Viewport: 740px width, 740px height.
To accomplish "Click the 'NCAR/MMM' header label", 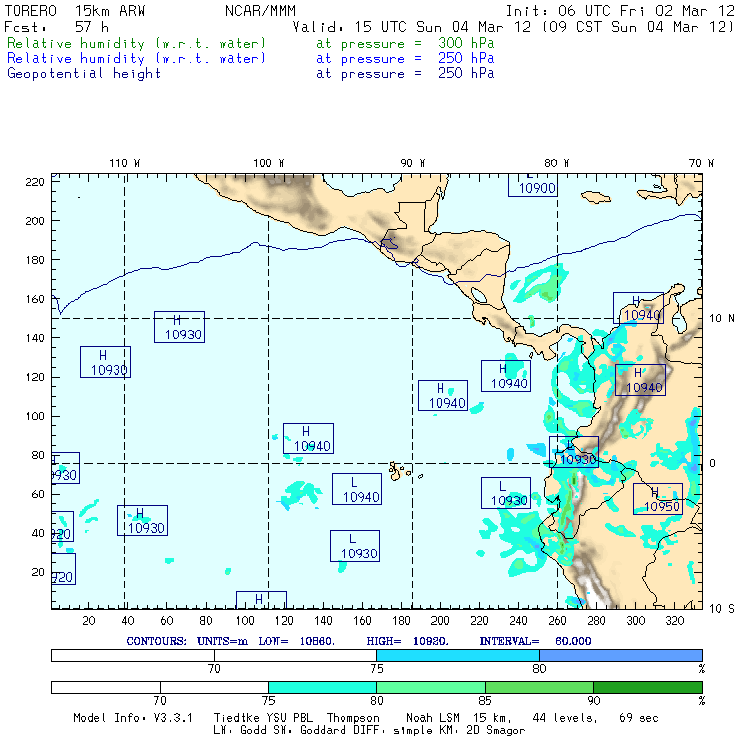I will click(x=260, y=11).
